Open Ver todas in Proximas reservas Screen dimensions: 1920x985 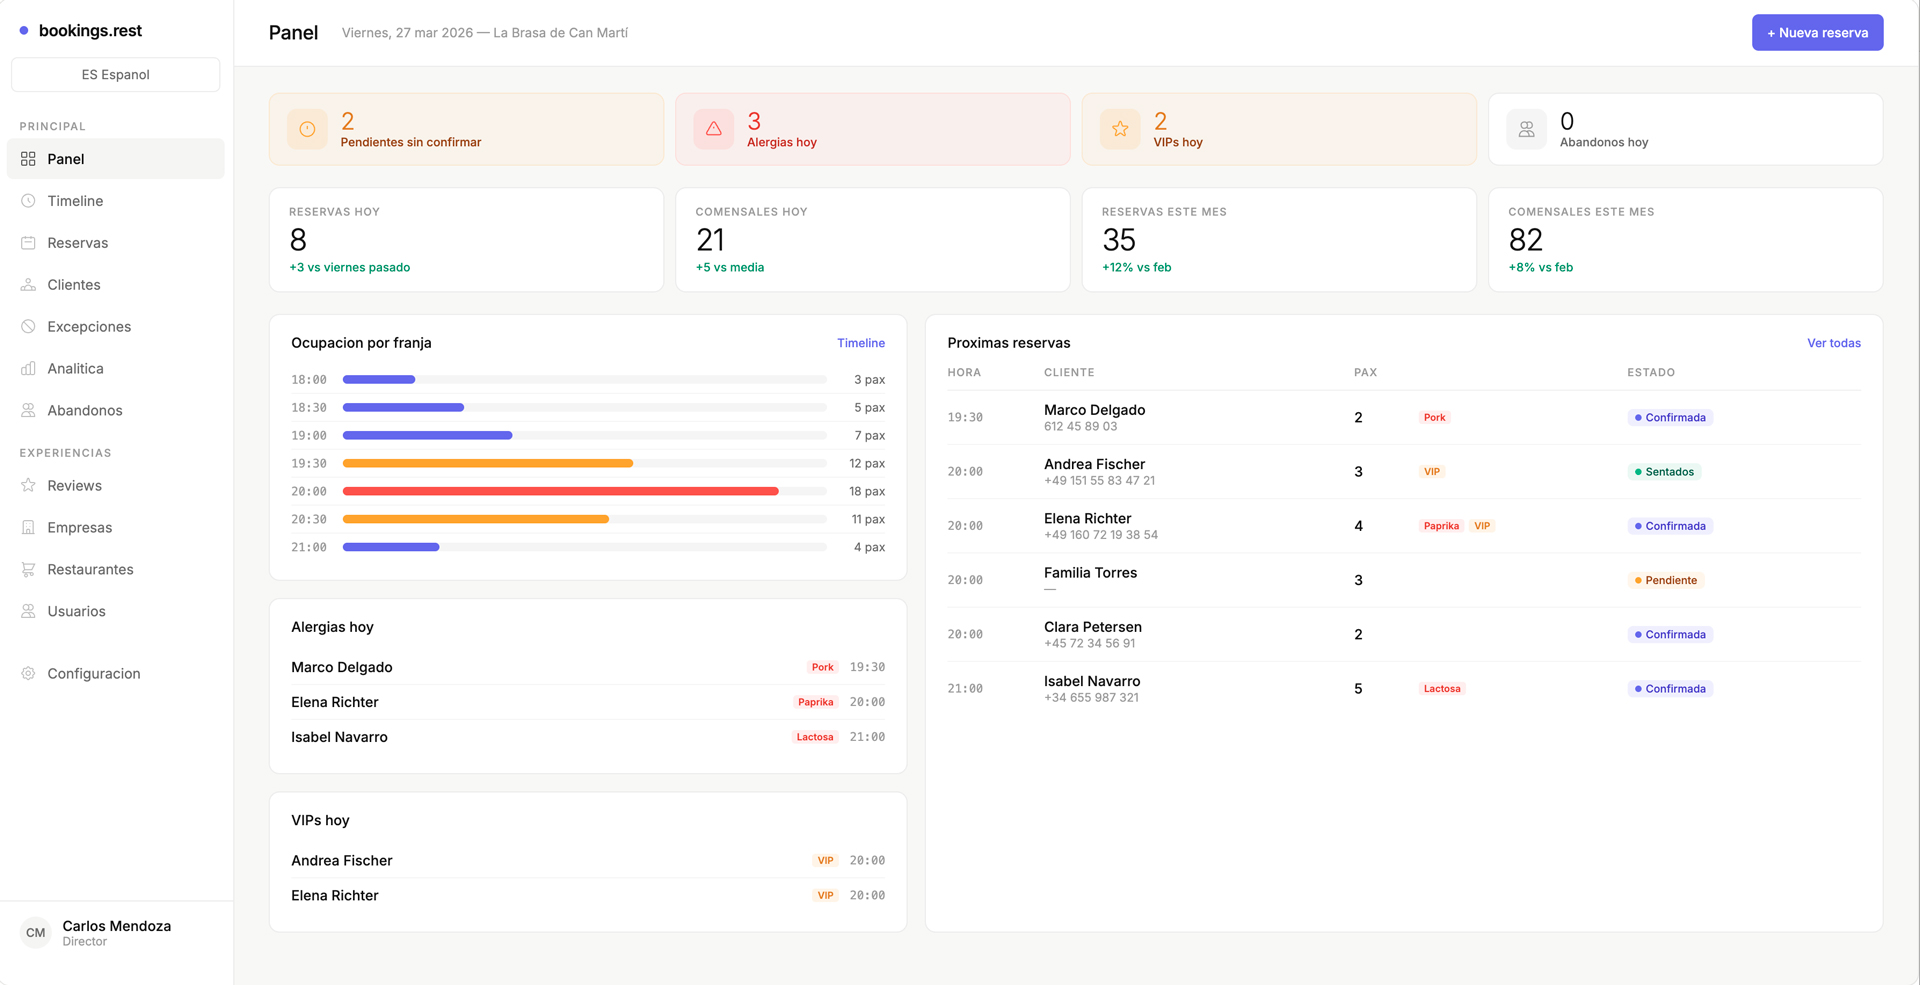coord(1834,342)
